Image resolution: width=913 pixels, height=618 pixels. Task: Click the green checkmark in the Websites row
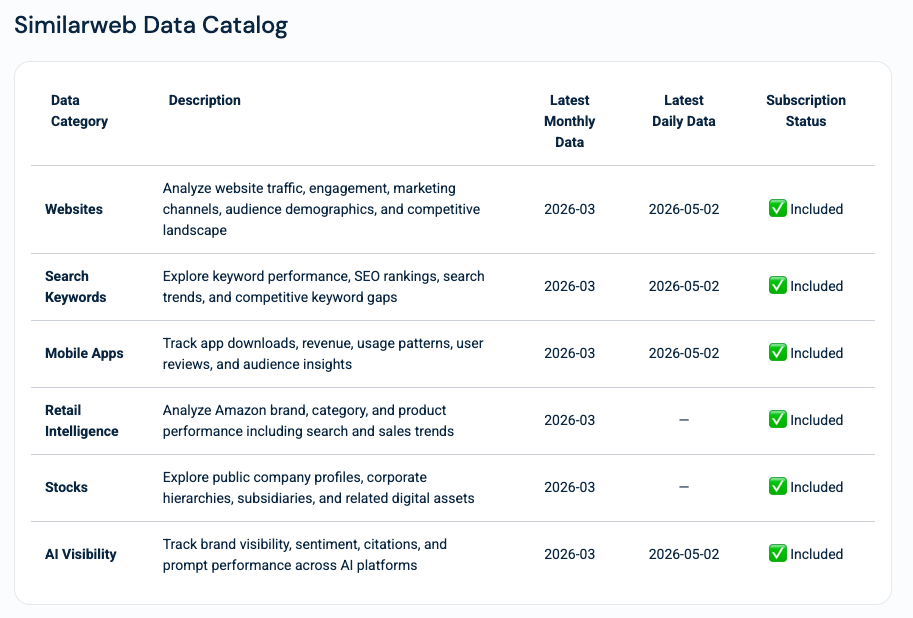778,209
